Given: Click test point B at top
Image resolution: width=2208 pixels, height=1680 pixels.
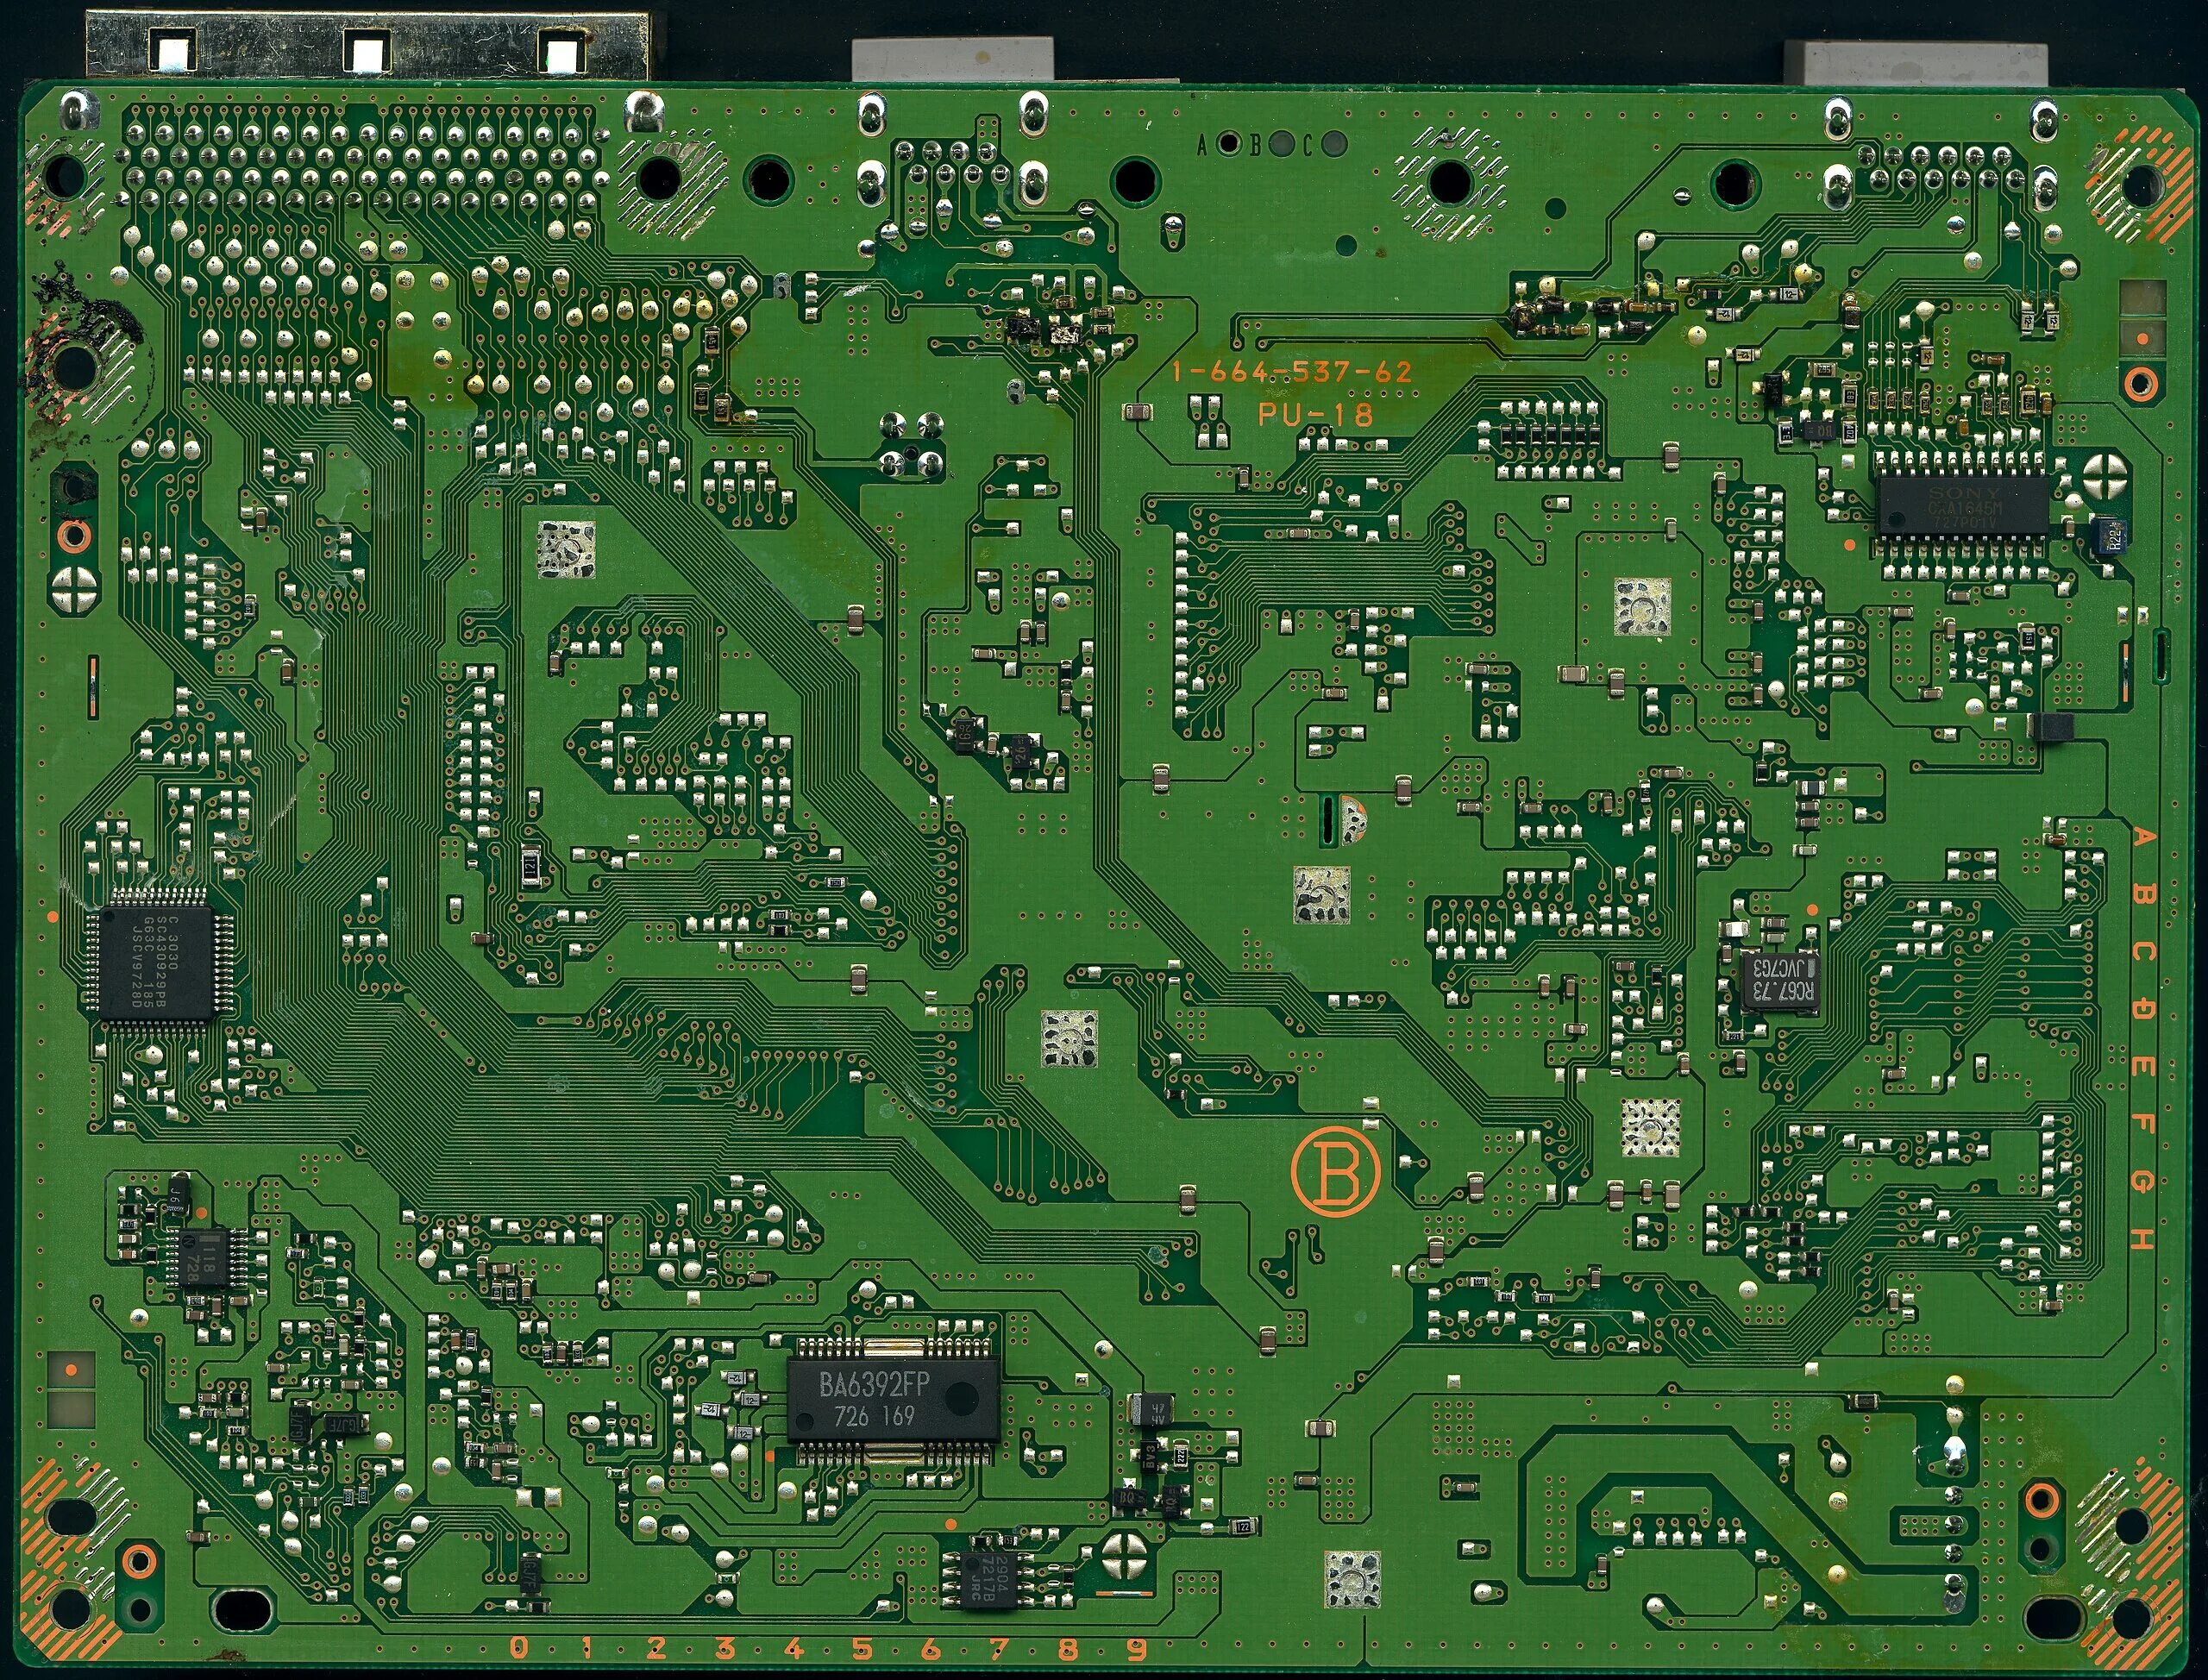Looking at the screenshot, I should [x=1280, y=146].
